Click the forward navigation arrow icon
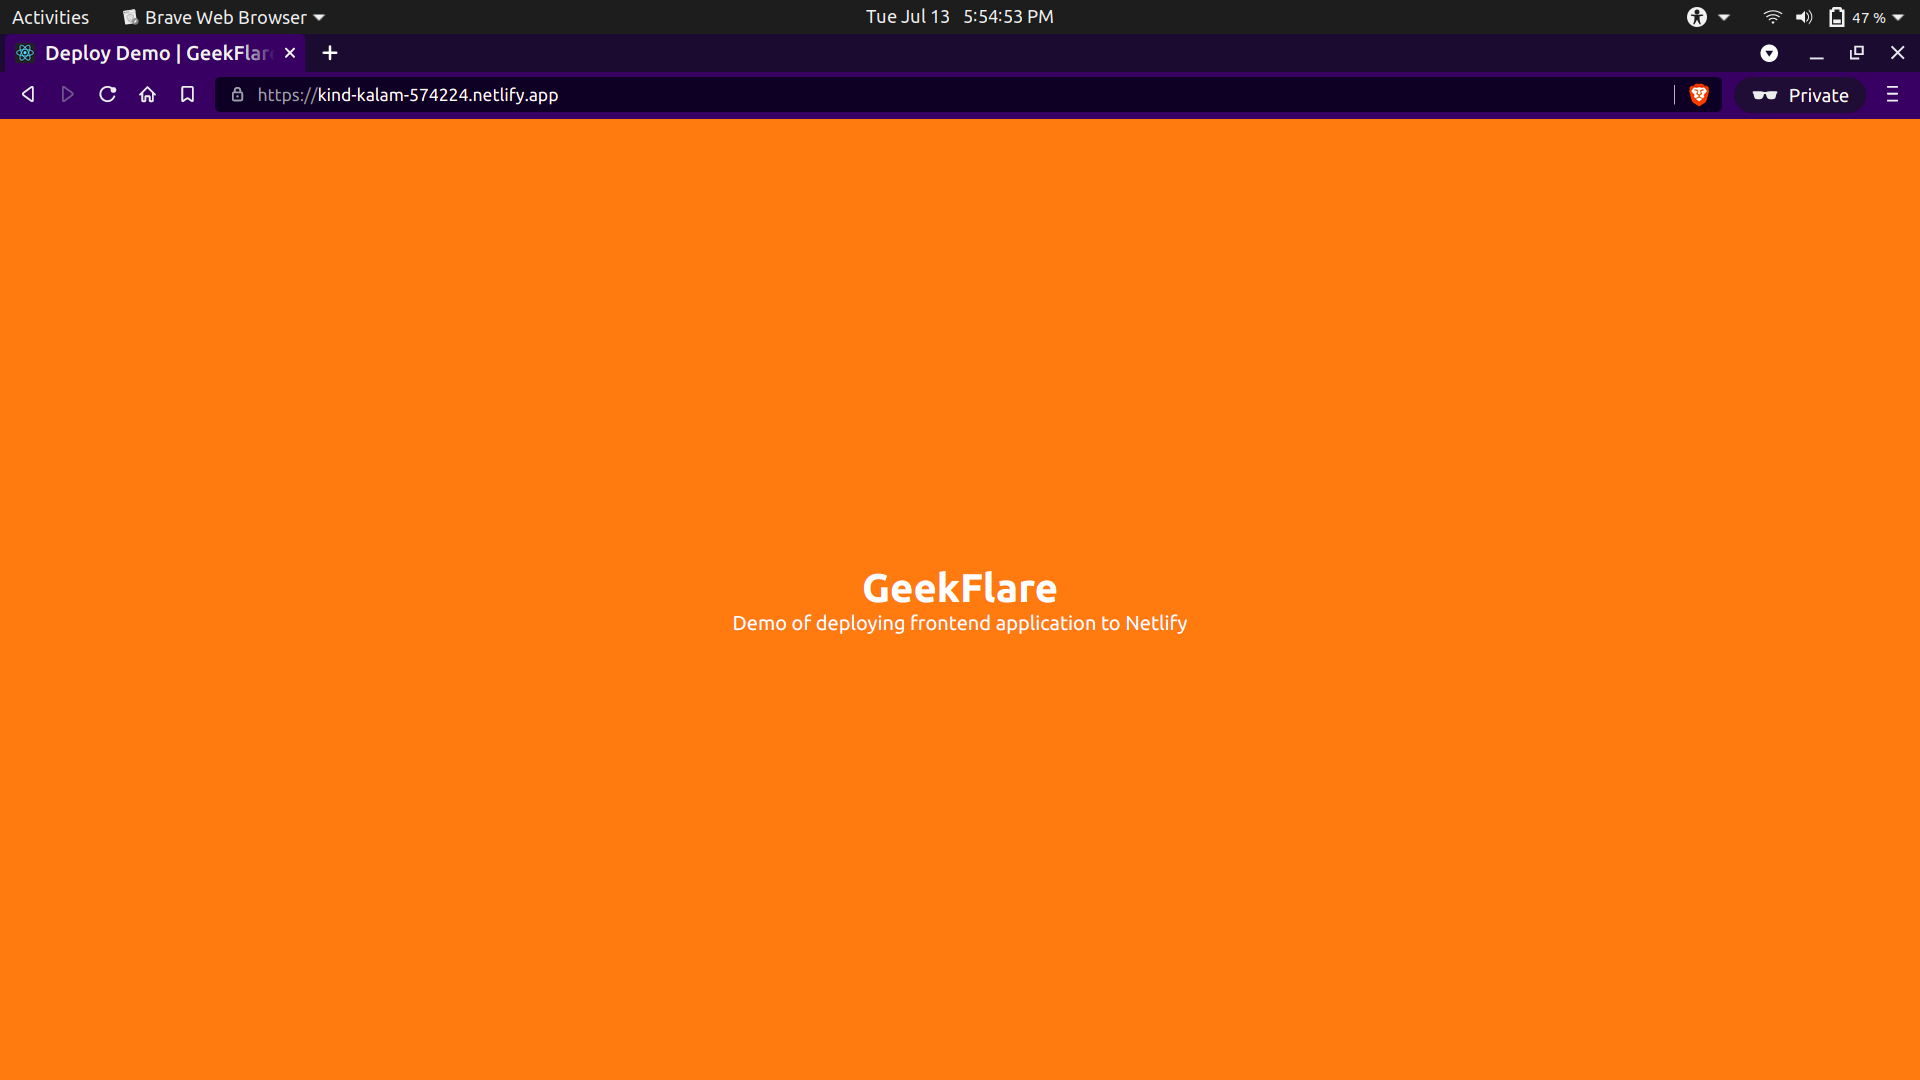The width and height of the screenshot is (1920, 1080). tap(67, 95)
